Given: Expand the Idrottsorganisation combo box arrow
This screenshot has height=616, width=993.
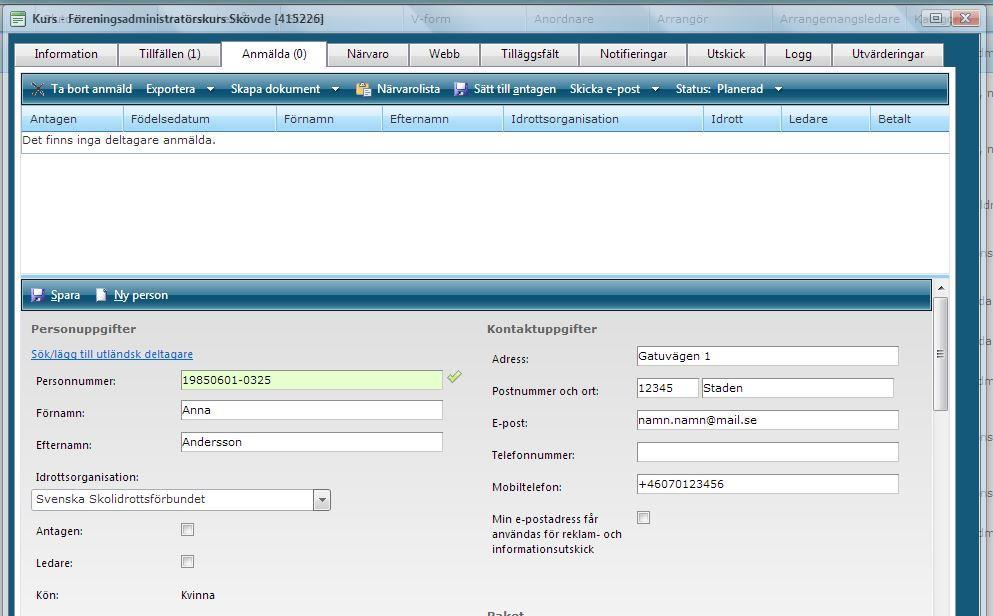Looking at the screenshot, I should coord(322,500).
